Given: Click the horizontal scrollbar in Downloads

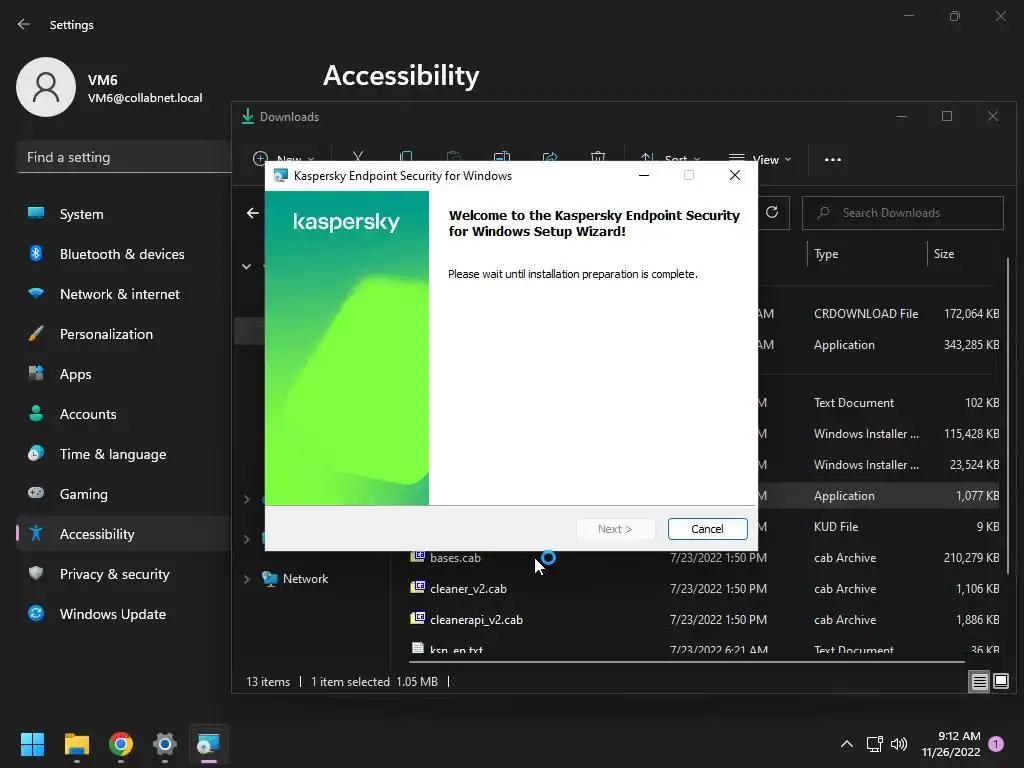Looking at the screenshot, I should (x=686, y=662).
